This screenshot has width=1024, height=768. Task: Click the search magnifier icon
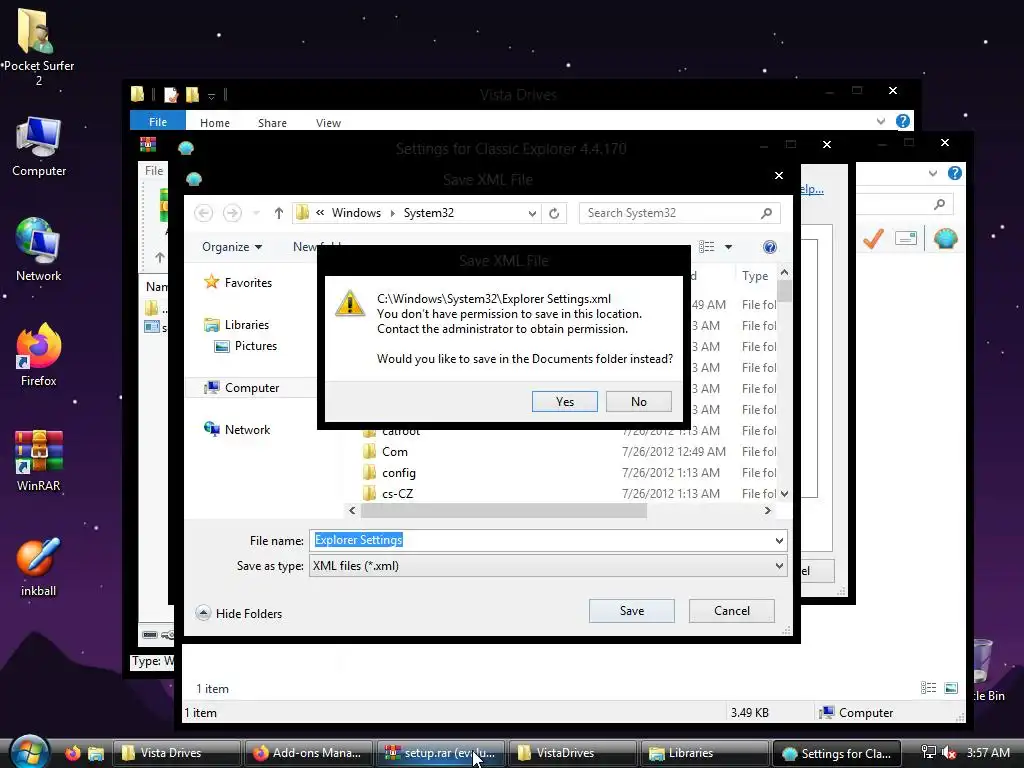pyautogui.click(x=766, y=213)
